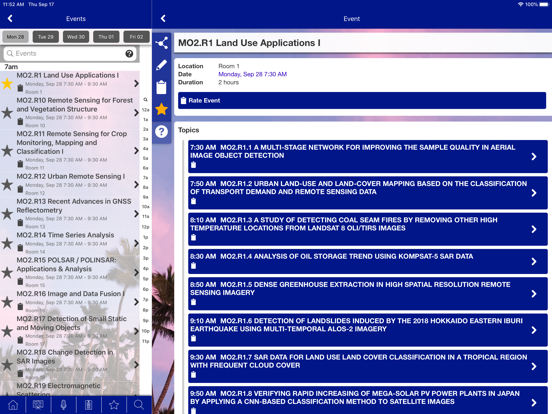Tap clipboard icon under MO2.R1.7 topic
The height and width of the screenshot is (414, 552).
coord(193,375)
